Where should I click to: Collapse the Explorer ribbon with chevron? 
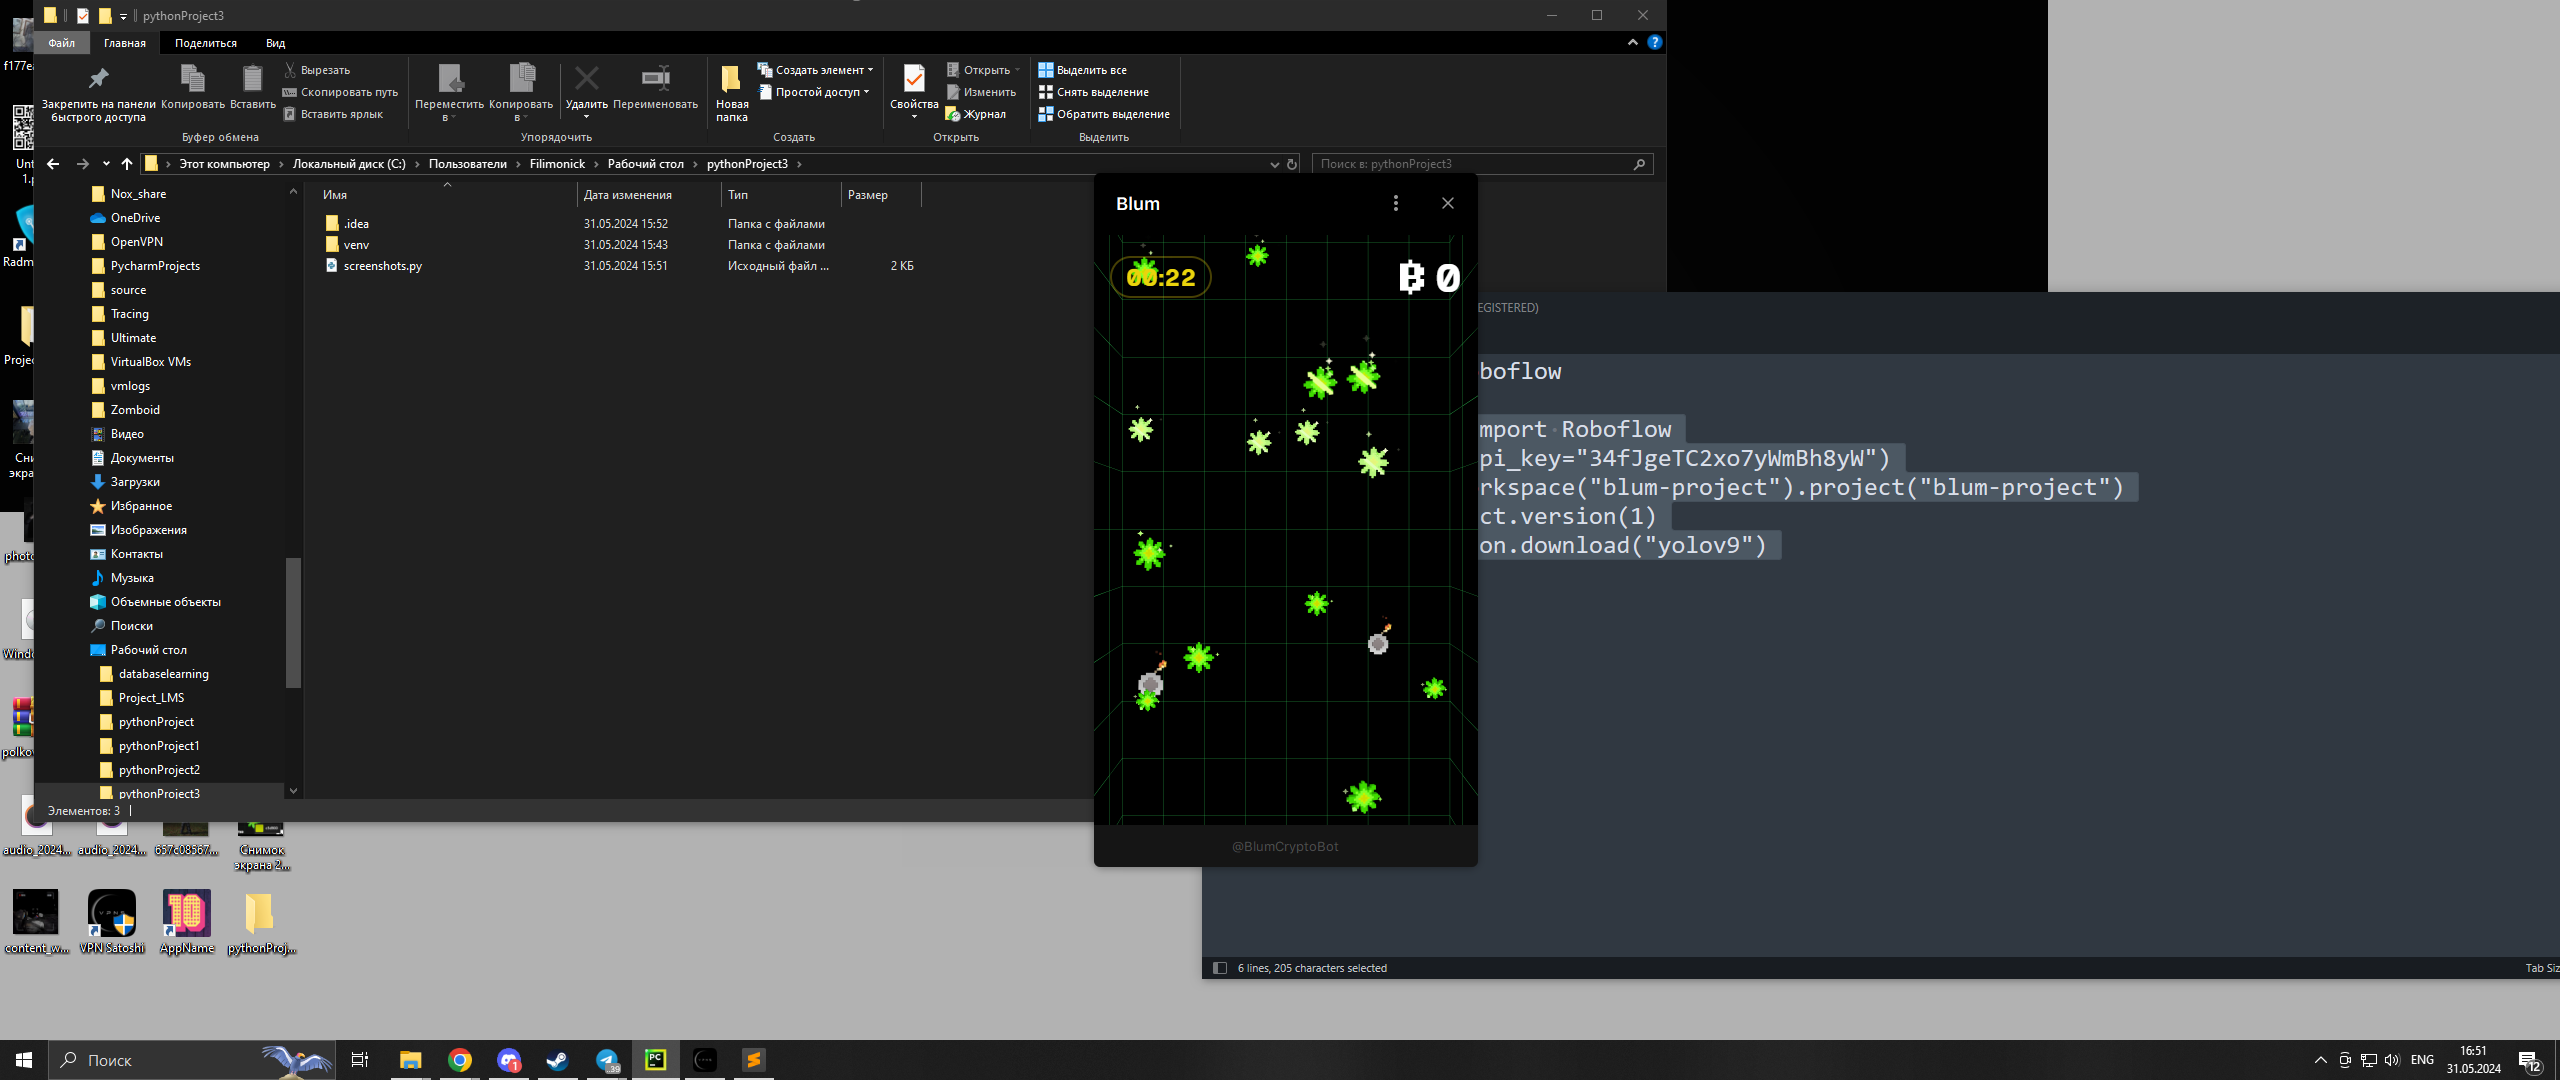point(1633,42)
